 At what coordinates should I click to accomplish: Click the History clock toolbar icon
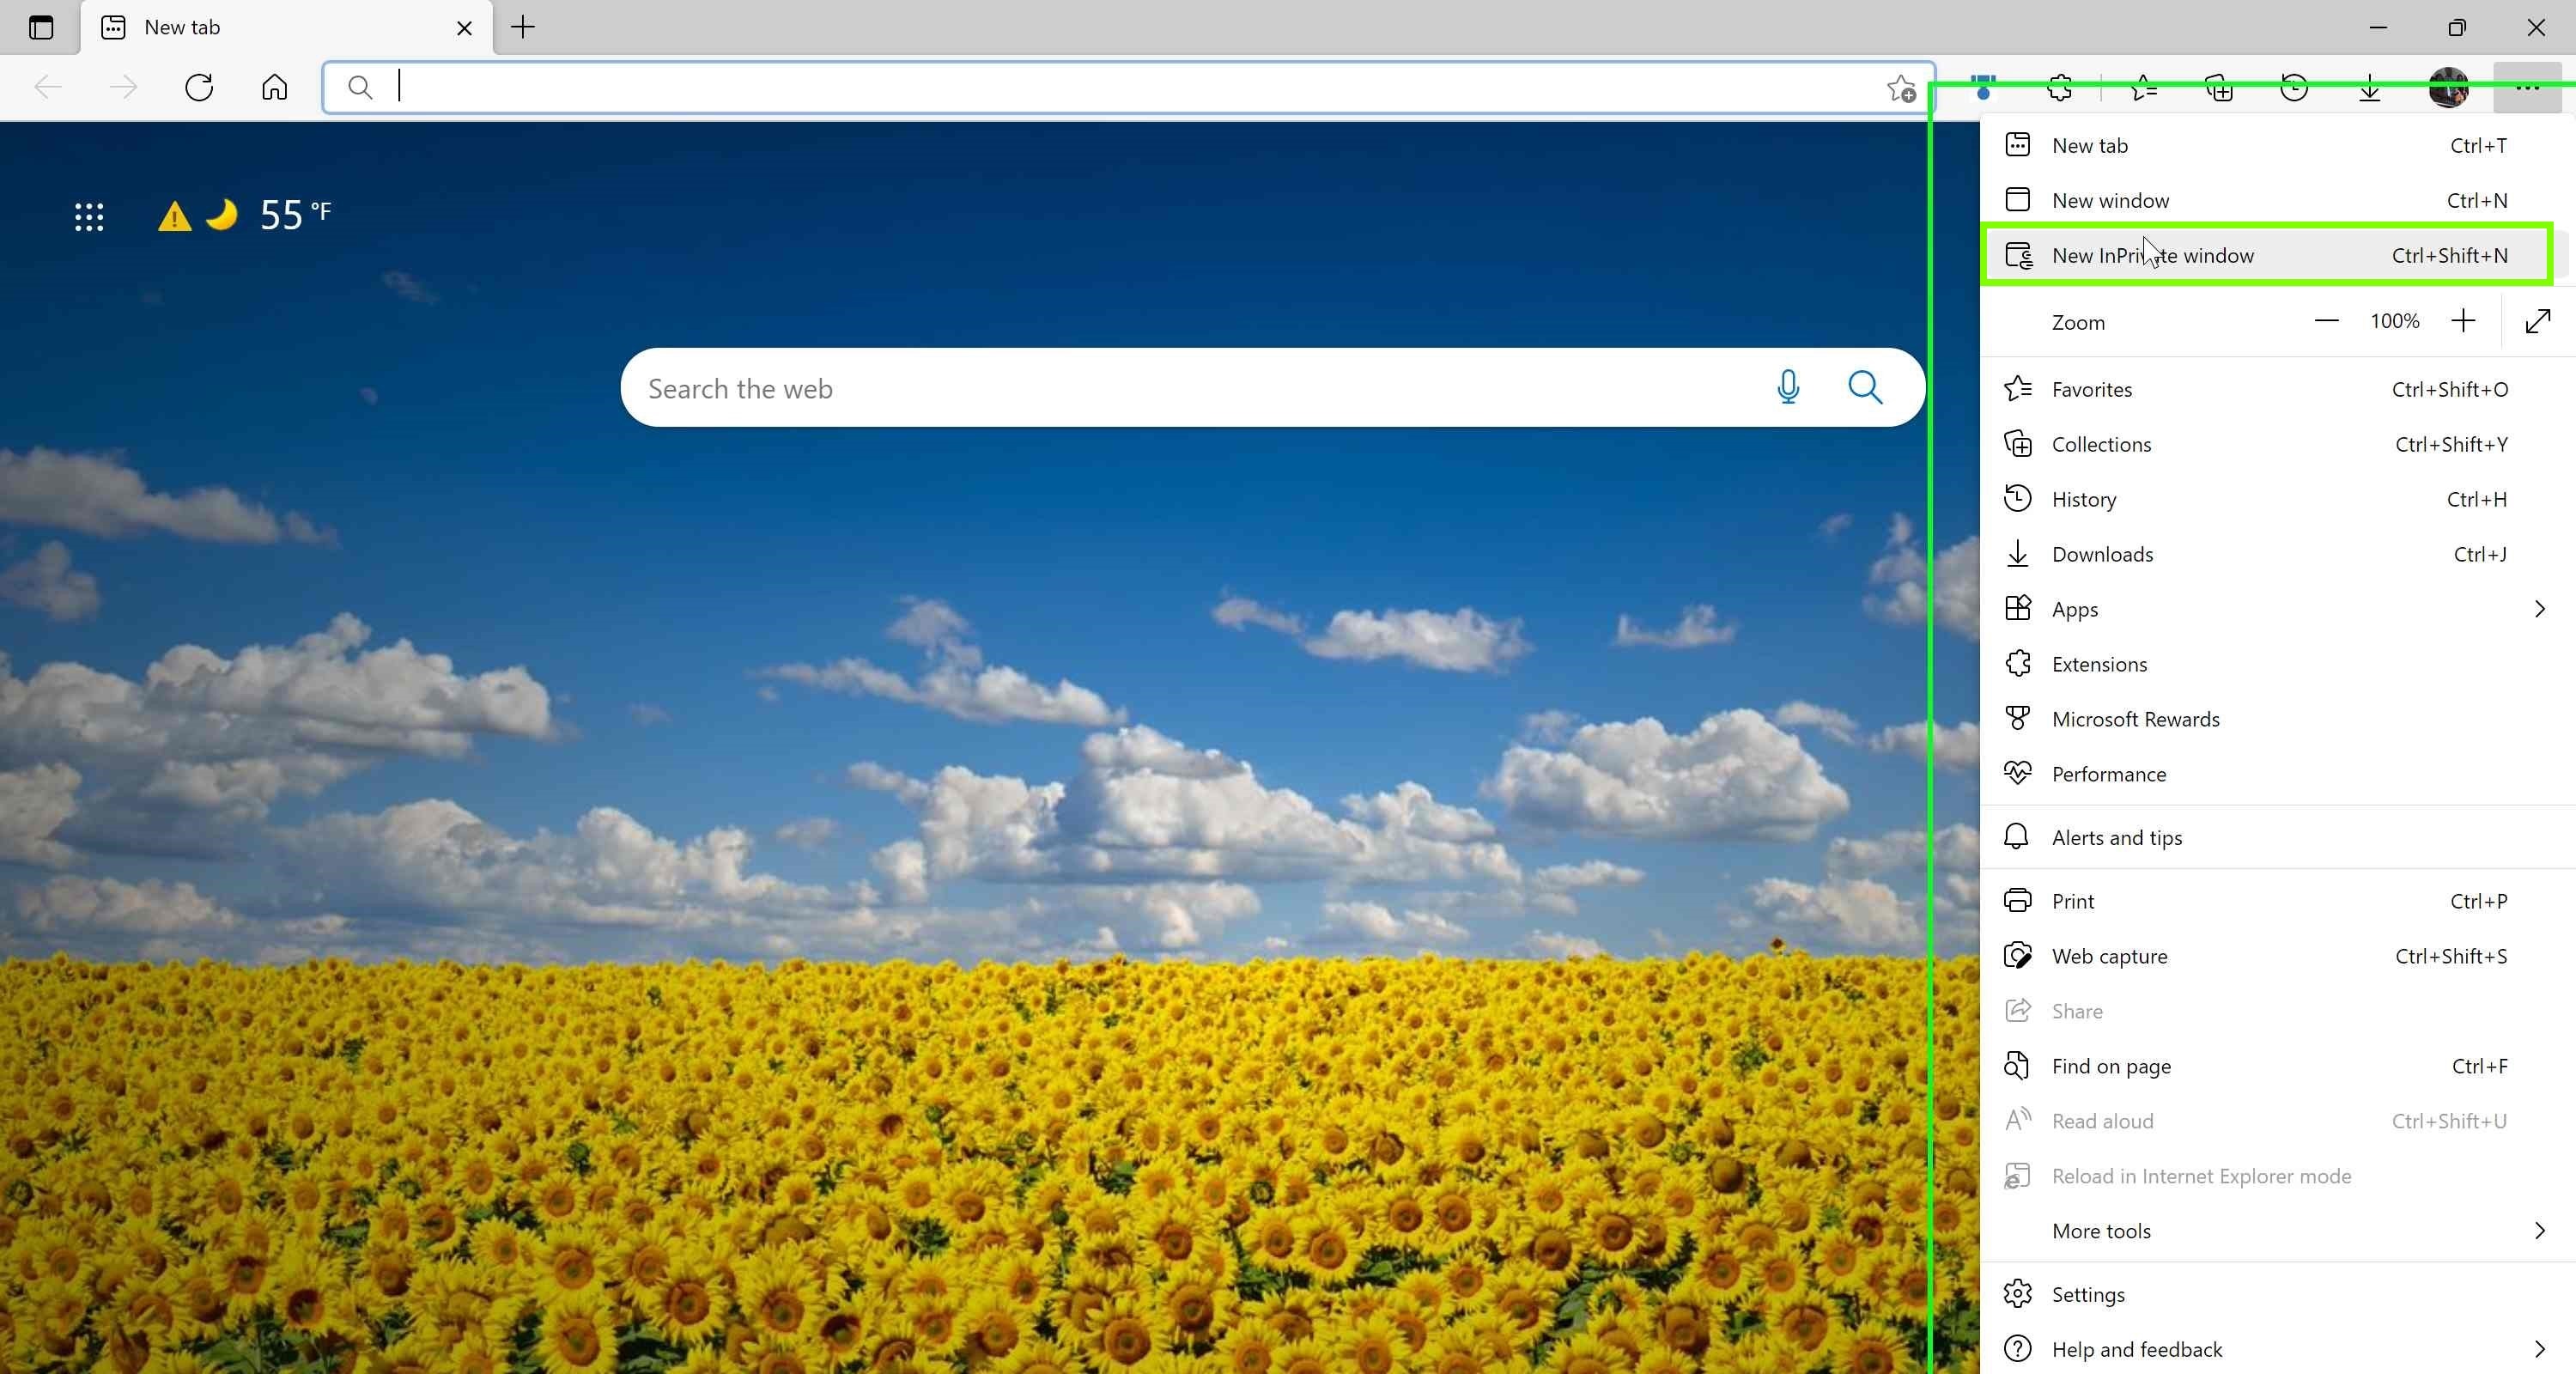[2294, 88]
